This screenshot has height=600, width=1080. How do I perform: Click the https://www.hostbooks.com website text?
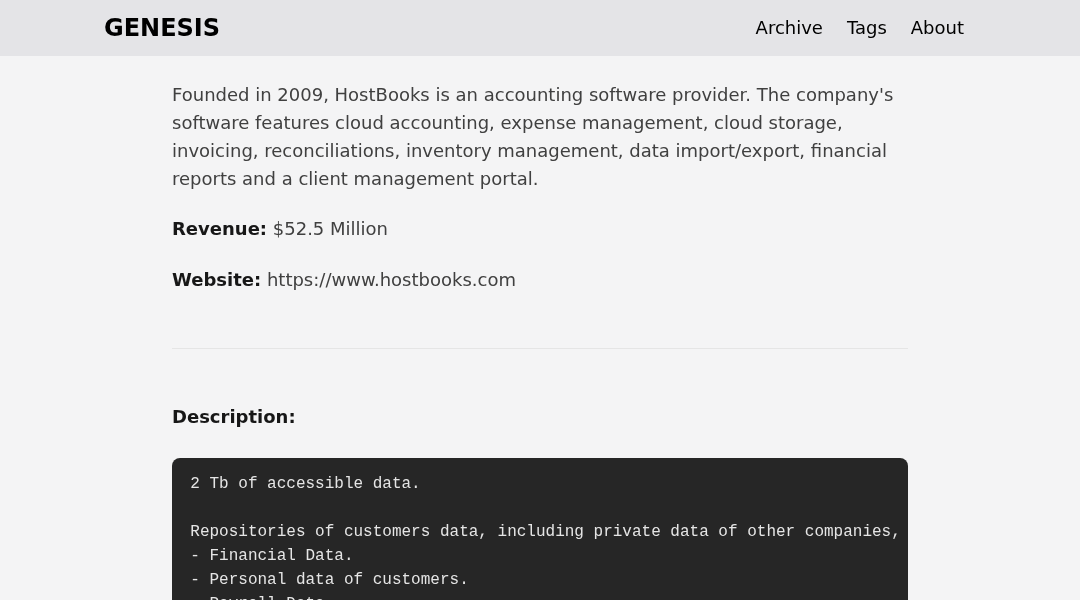click(391, 280)
